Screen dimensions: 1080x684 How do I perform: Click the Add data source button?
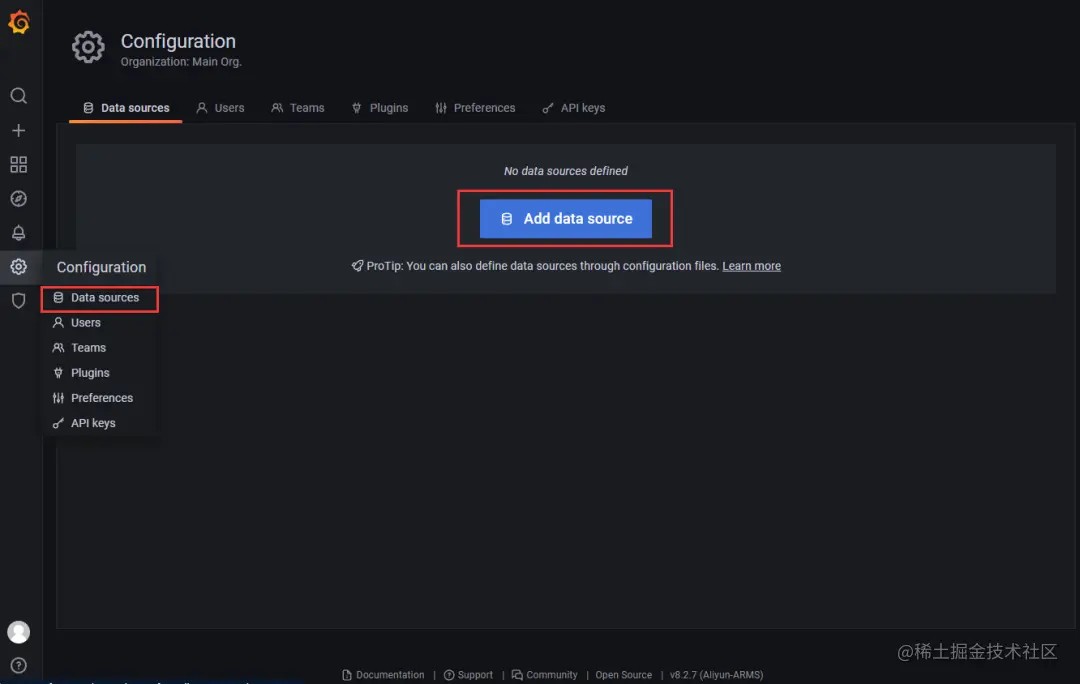tap(565, 218)
